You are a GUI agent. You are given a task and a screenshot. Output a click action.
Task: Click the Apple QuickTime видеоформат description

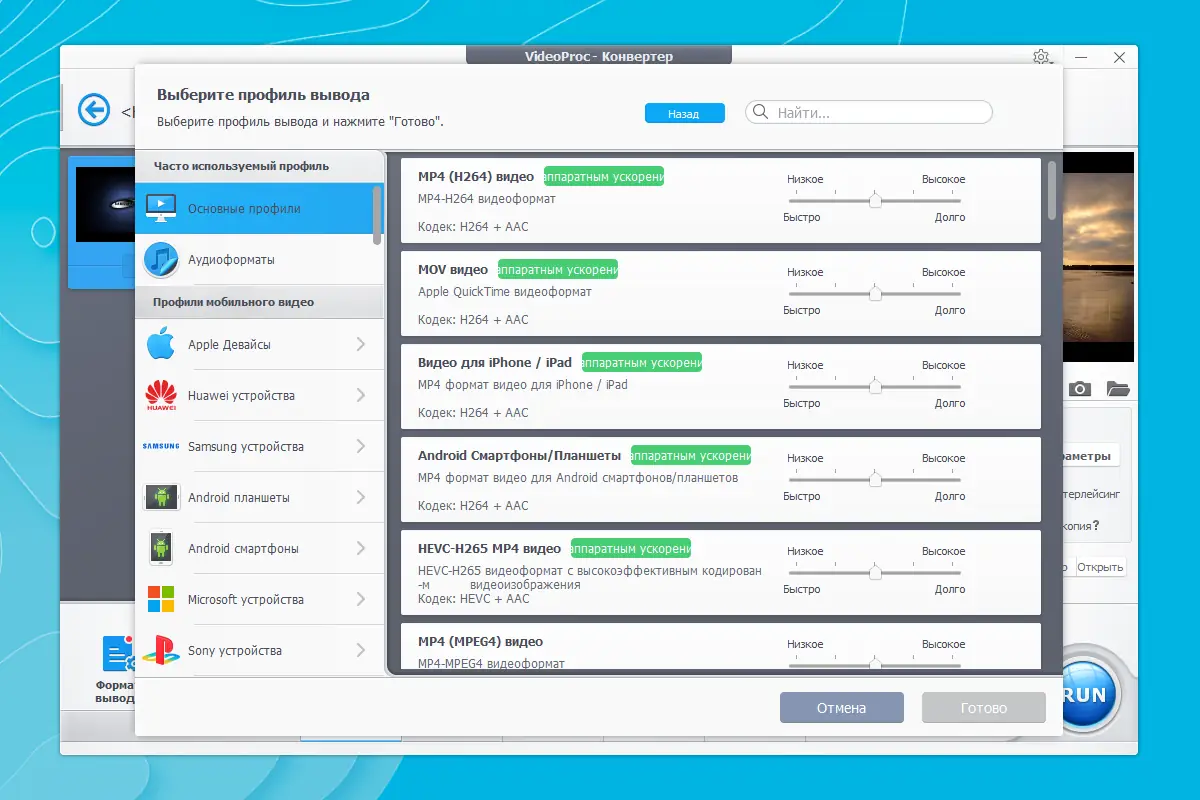click(x=505, y=292)
